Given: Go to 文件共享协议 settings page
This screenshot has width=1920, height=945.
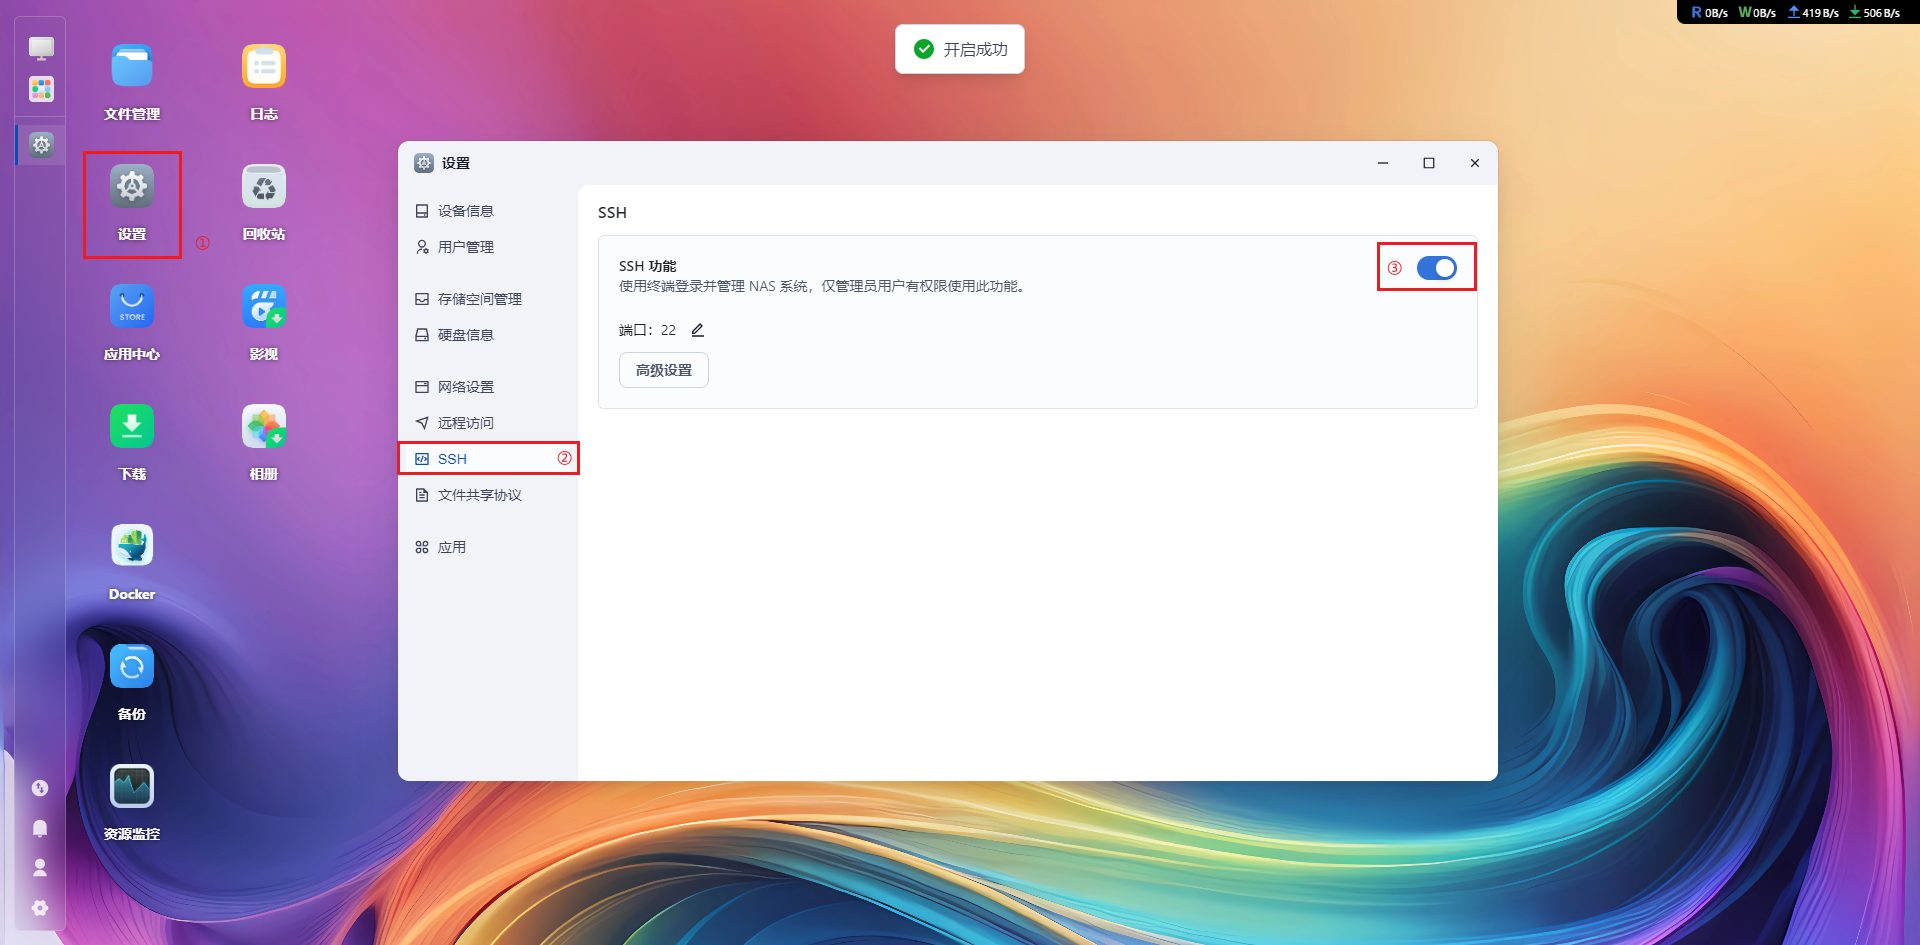Looking at the screenshot, I should point(479,495).
